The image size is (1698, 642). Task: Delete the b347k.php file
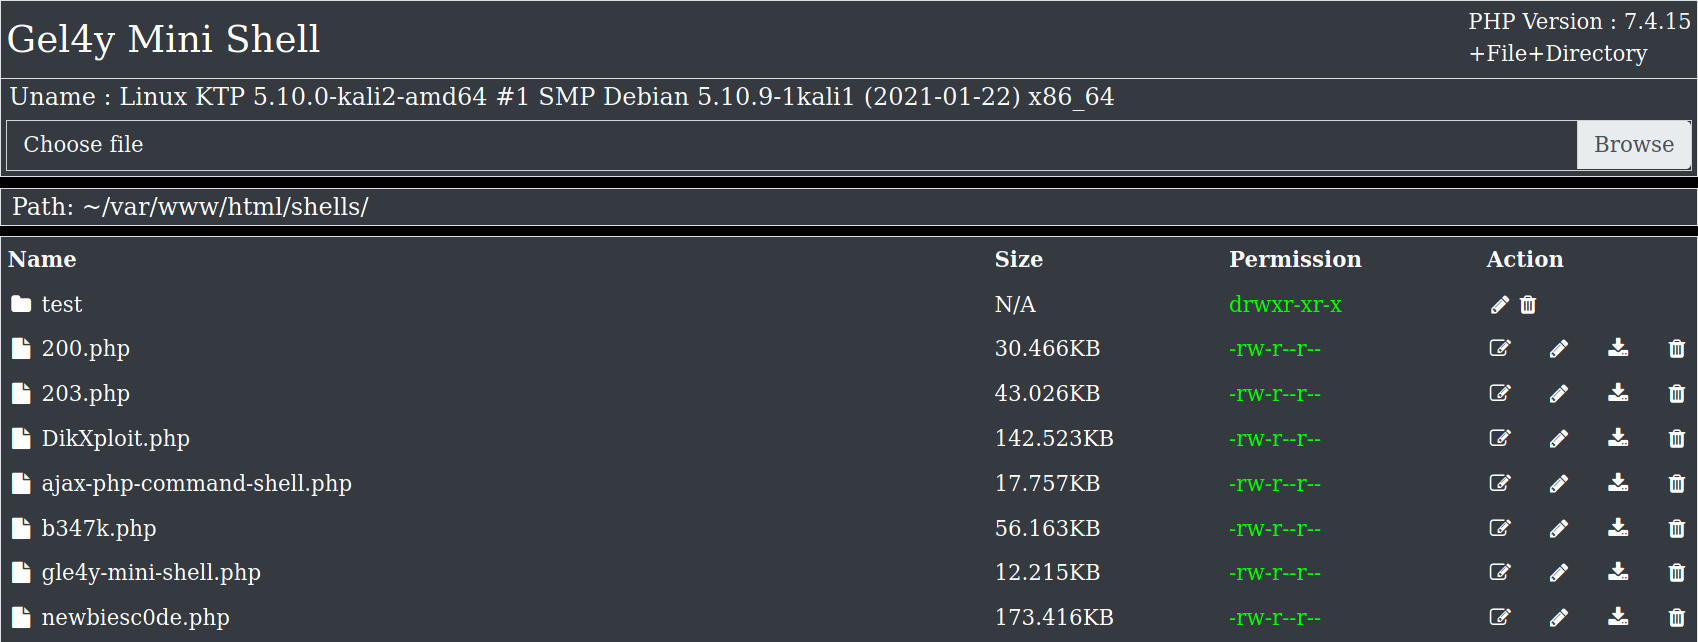[x=1677, y=528]
